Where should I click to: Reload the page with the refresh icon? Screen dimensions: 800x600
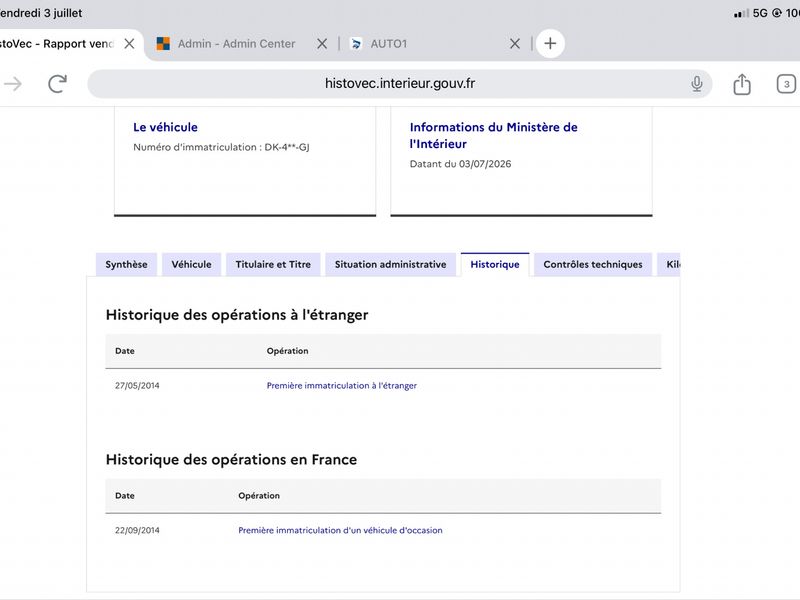click(x=58, y=84)
